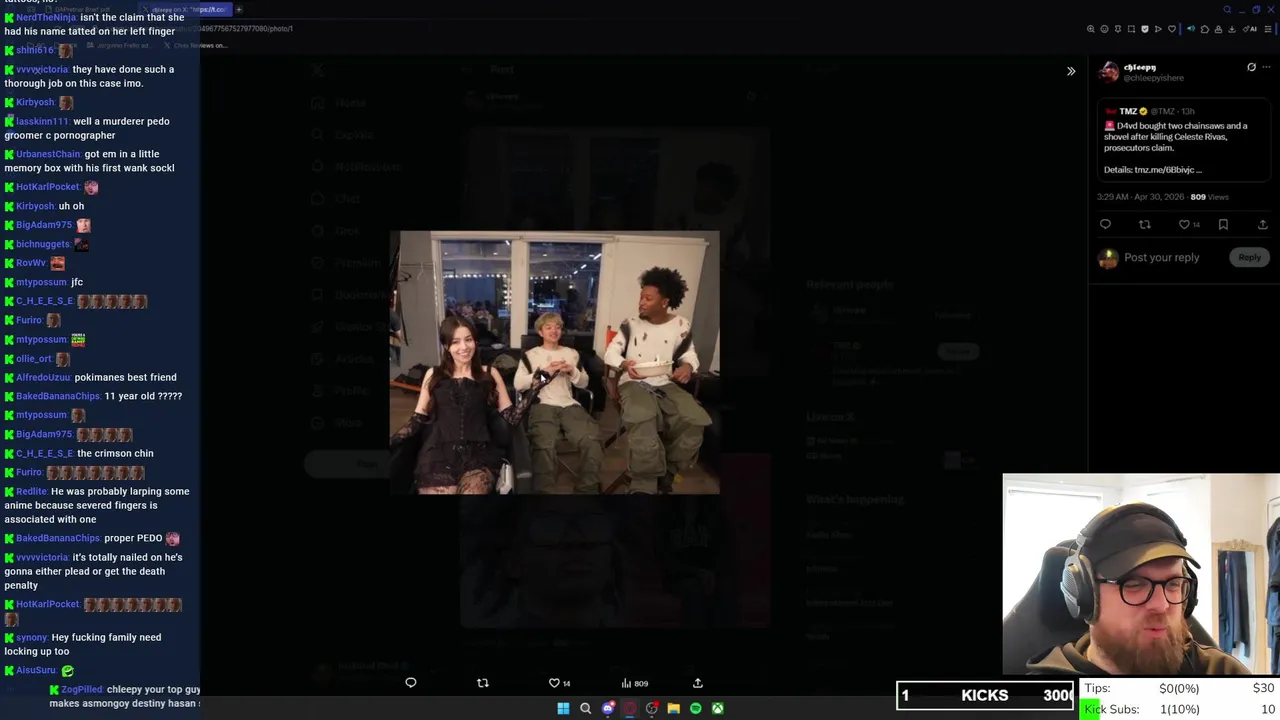
Task: Click the repost icon below the photo
Action: click(x=483, y=683)
